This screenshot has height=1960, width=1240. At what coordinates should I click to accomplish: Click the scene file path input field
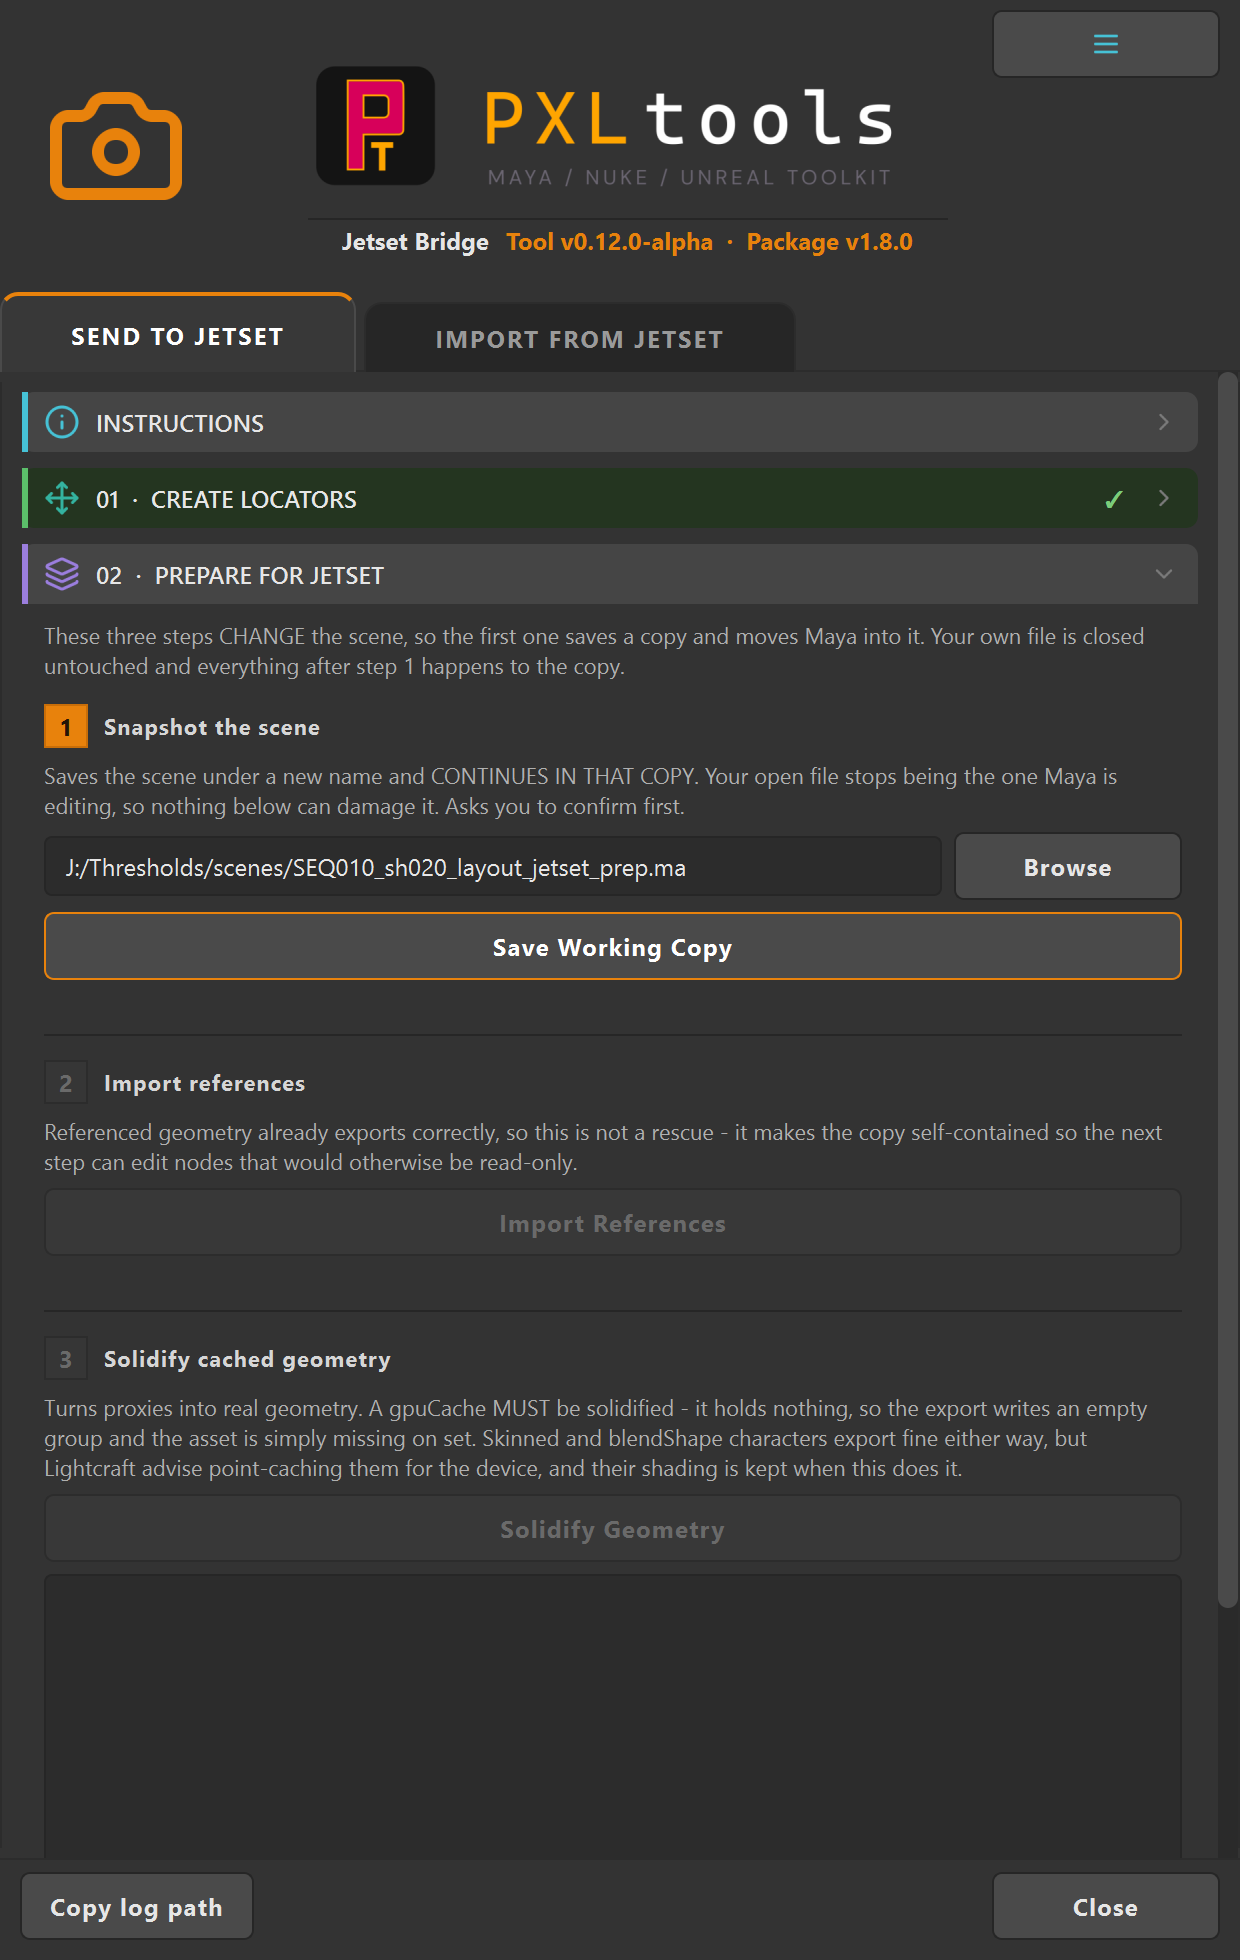493,867
